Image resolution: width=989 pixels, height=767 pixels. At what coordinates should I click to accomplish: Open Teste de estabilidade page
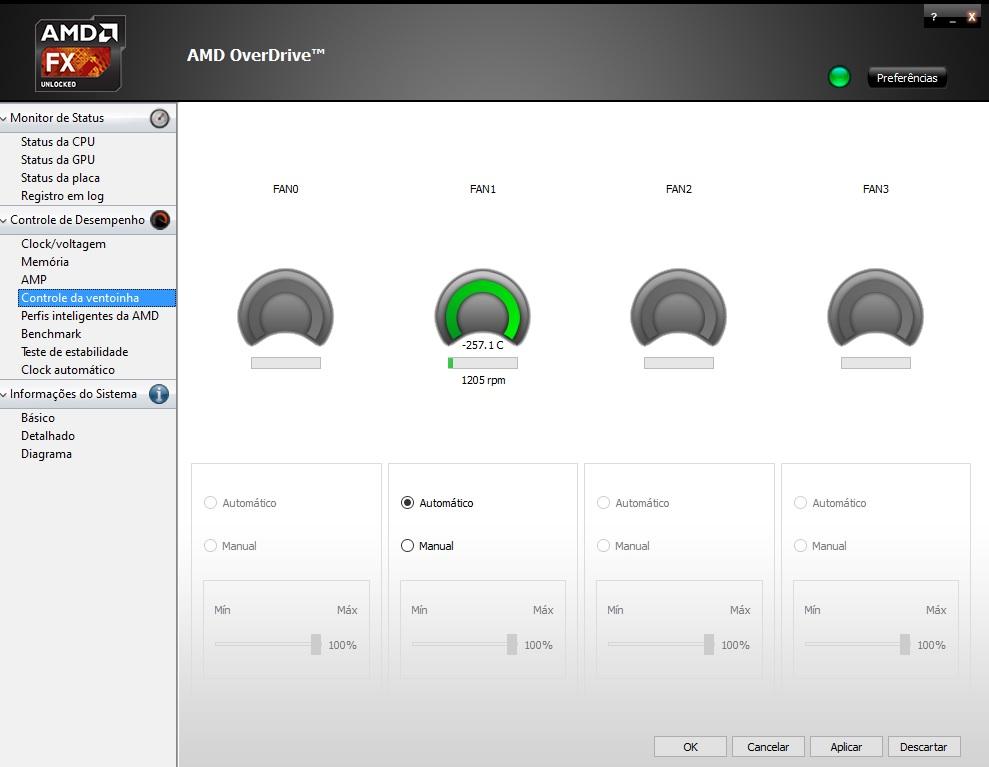74,352
